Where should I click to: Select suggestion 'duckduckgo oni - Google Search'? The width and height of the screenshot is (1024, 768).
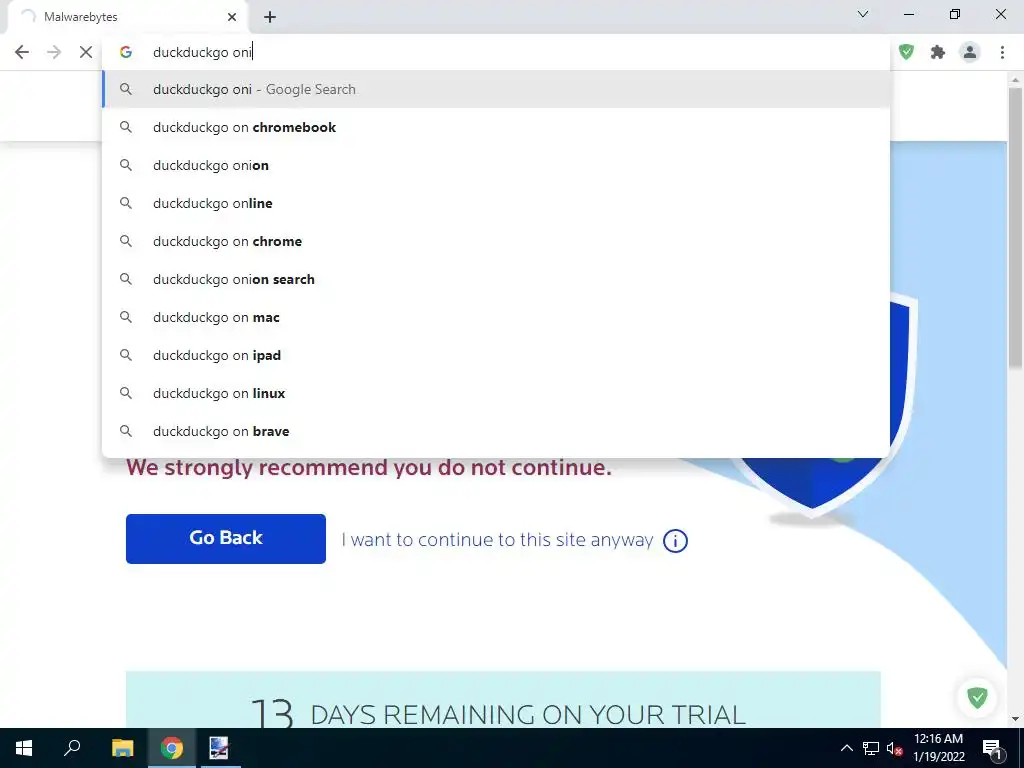[x=496, y=89]
